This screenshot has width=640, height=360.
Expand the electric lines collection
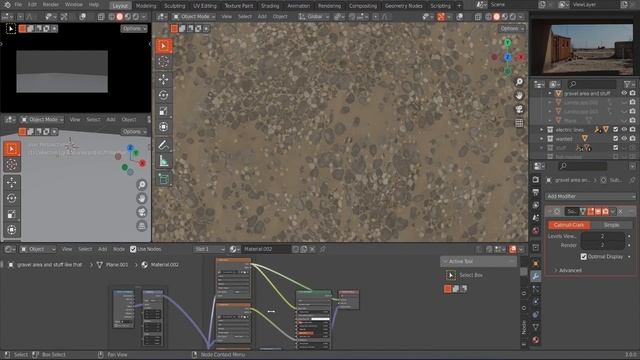pyautogui.click(x=542, y=129)
